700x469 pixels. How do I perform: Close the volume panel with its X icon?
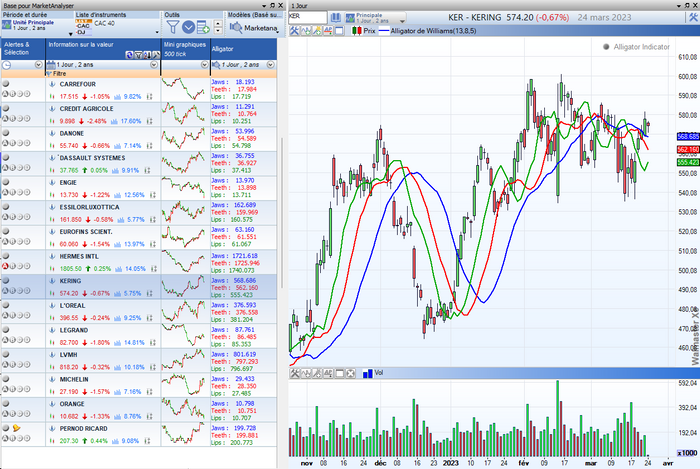(x=350, y=373)
